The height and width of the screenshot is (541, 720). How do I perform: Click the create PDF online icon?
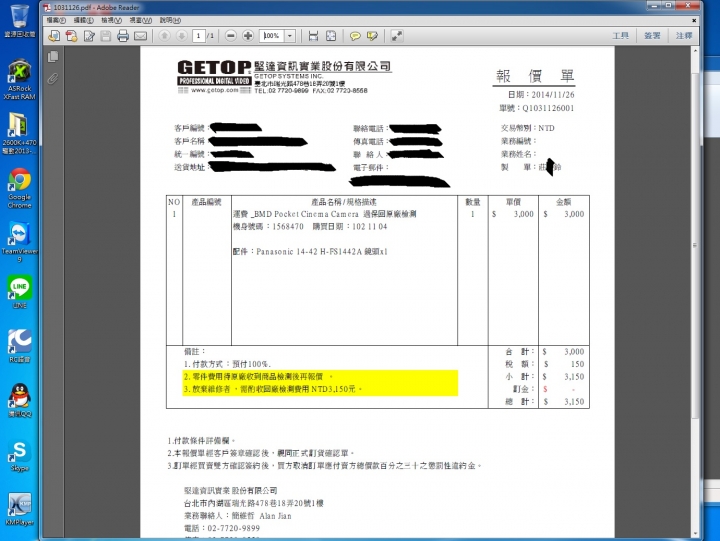[x=71, y=36]
